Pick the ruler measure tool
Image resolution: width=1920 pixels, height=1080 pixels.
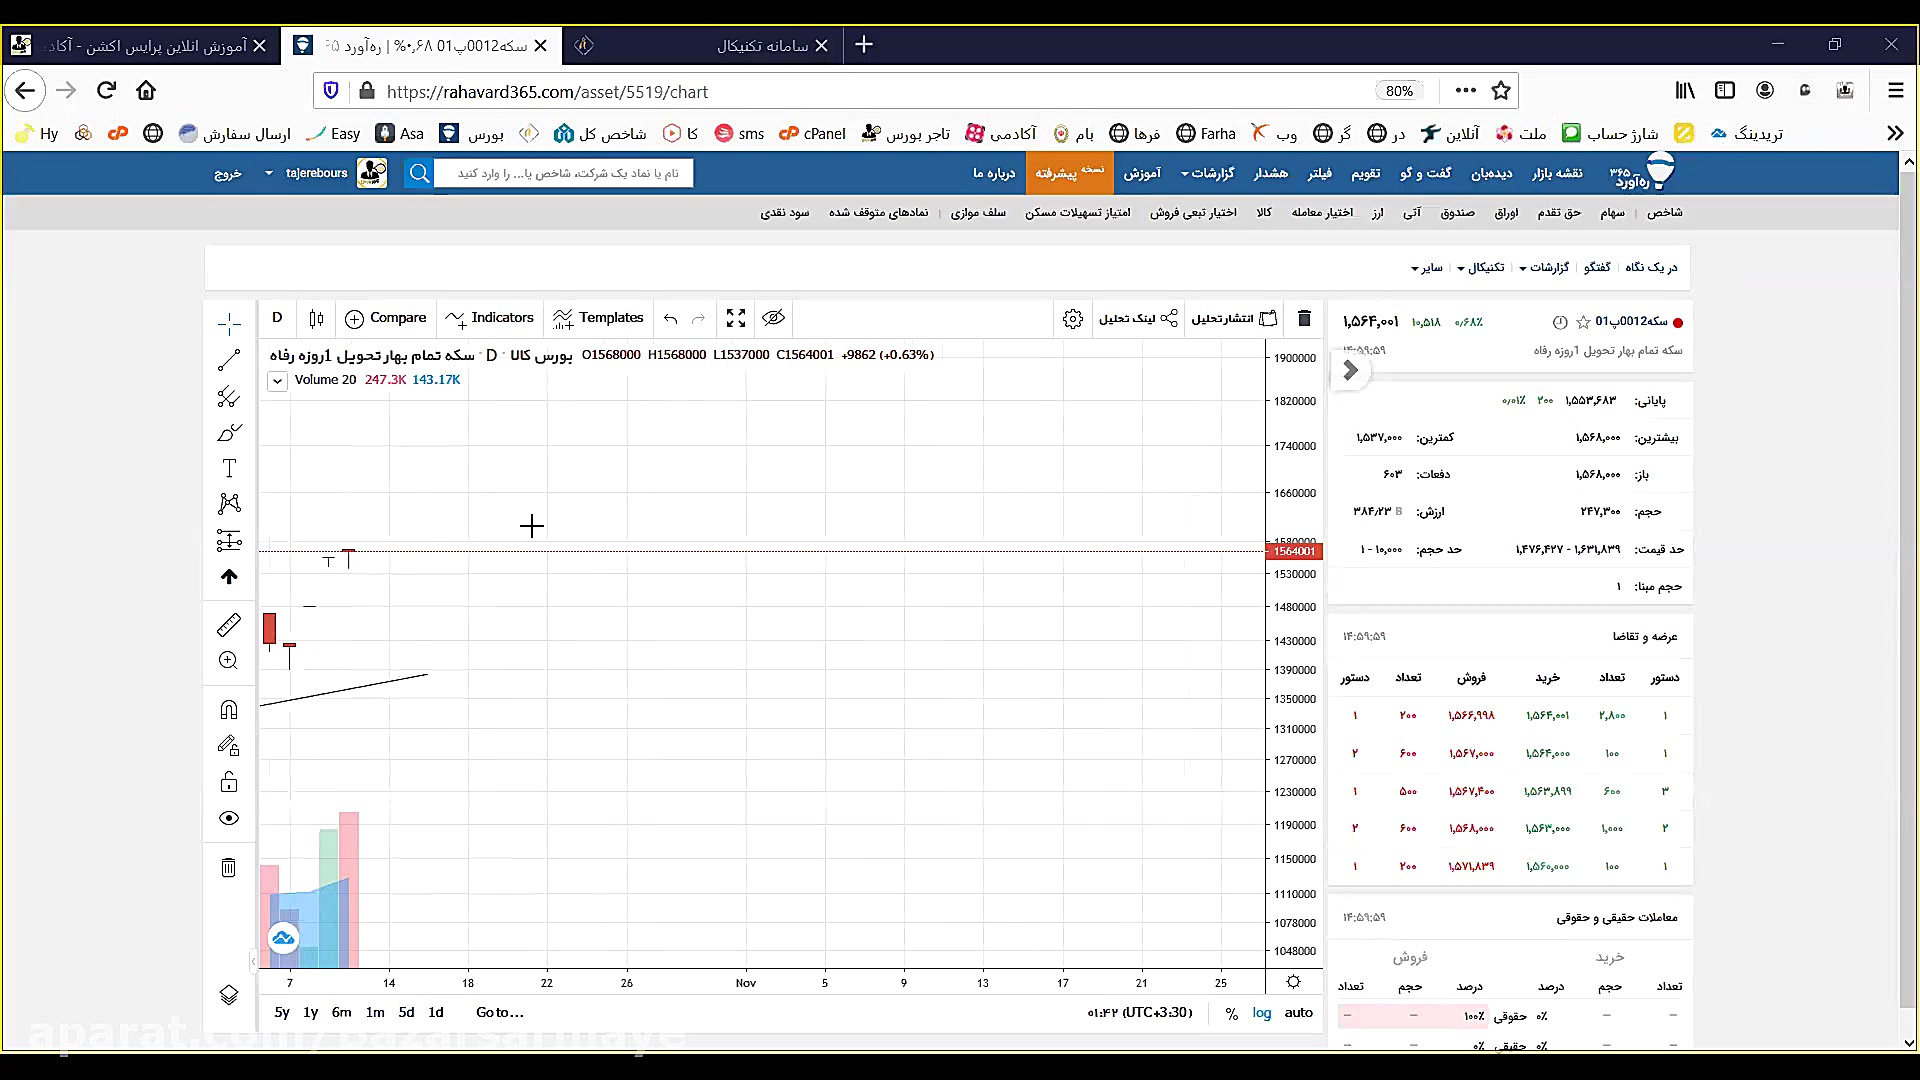(229, 625)
